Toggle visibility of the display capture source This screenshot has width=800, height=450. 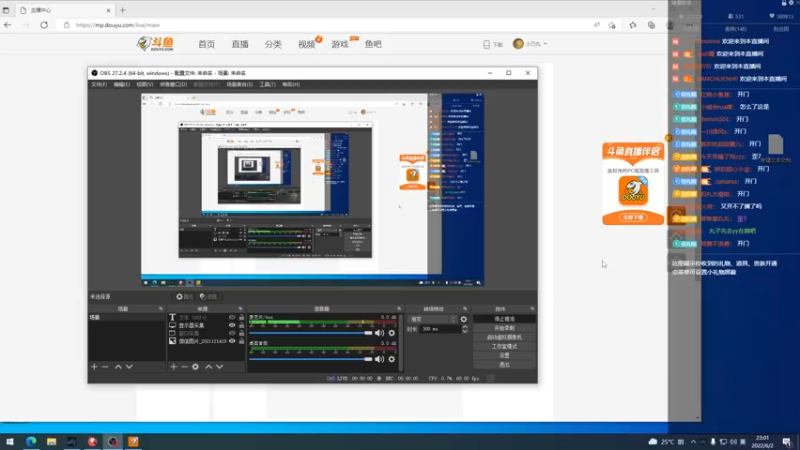(232, 325)
